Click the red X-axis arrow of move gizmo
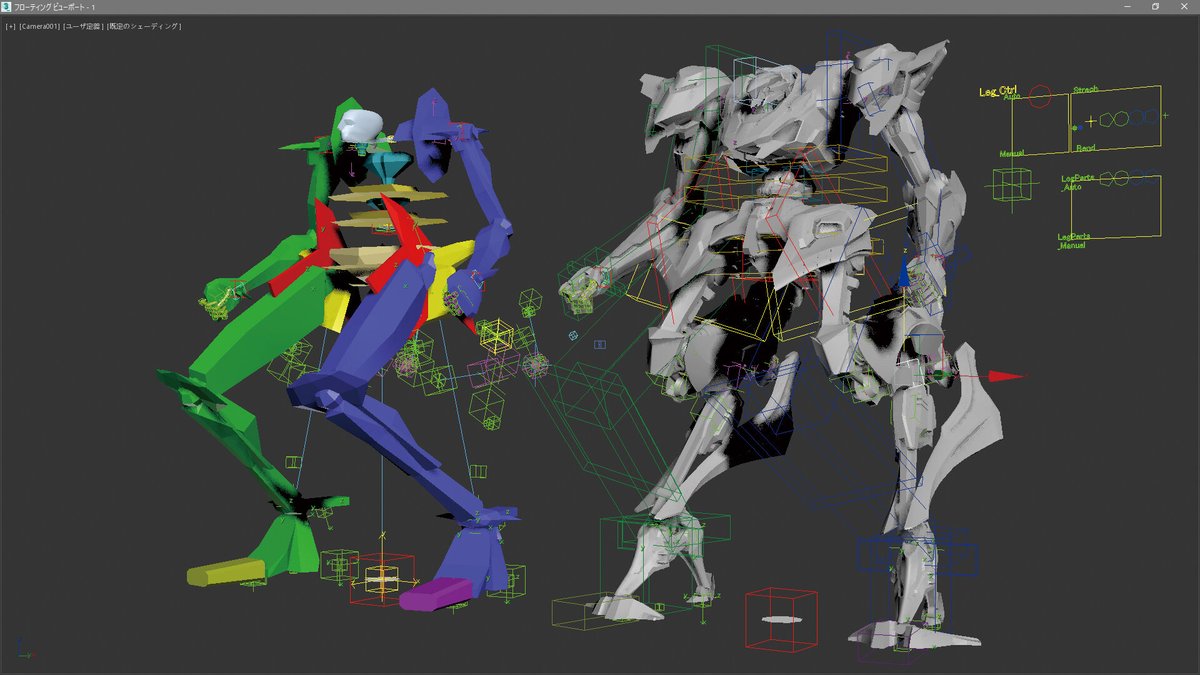 click(x=1006, y=376)
